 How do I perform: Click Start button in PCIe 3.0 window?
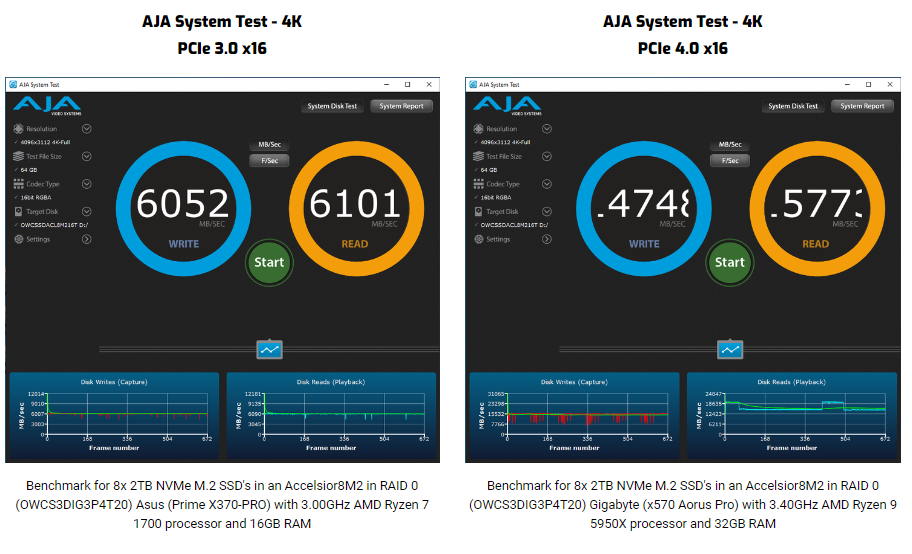pos(269,262)
